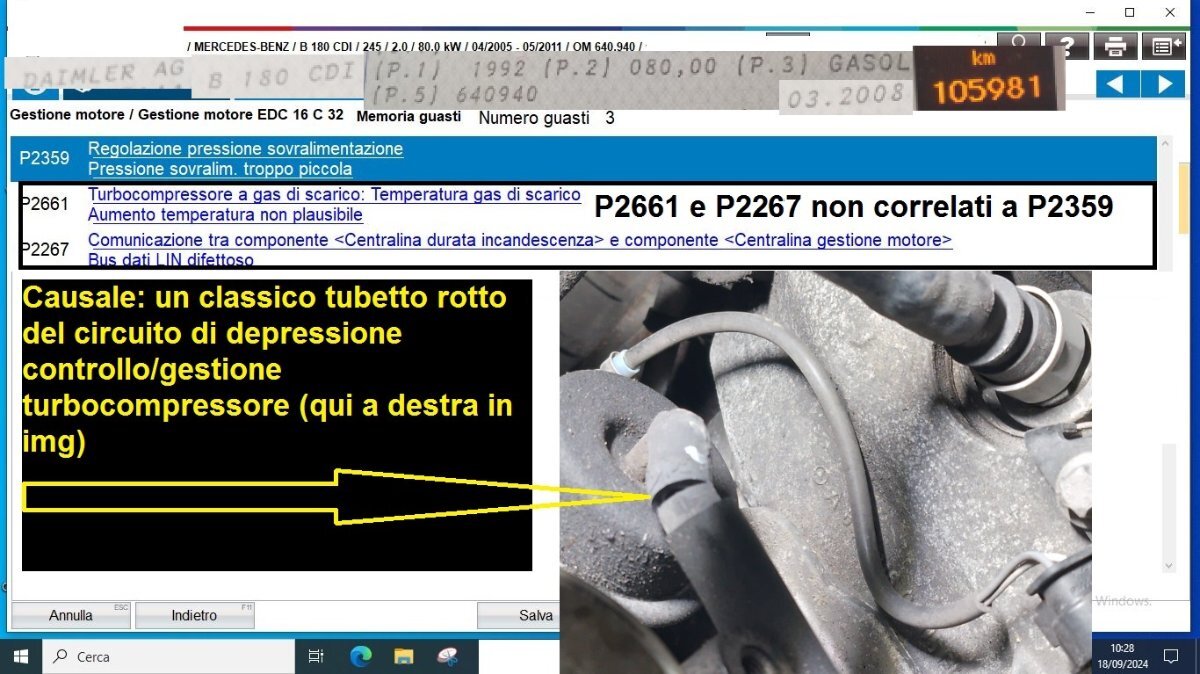Print the fault memory report
This screenshot has height=674, width=1200.
coord(1115,46)
